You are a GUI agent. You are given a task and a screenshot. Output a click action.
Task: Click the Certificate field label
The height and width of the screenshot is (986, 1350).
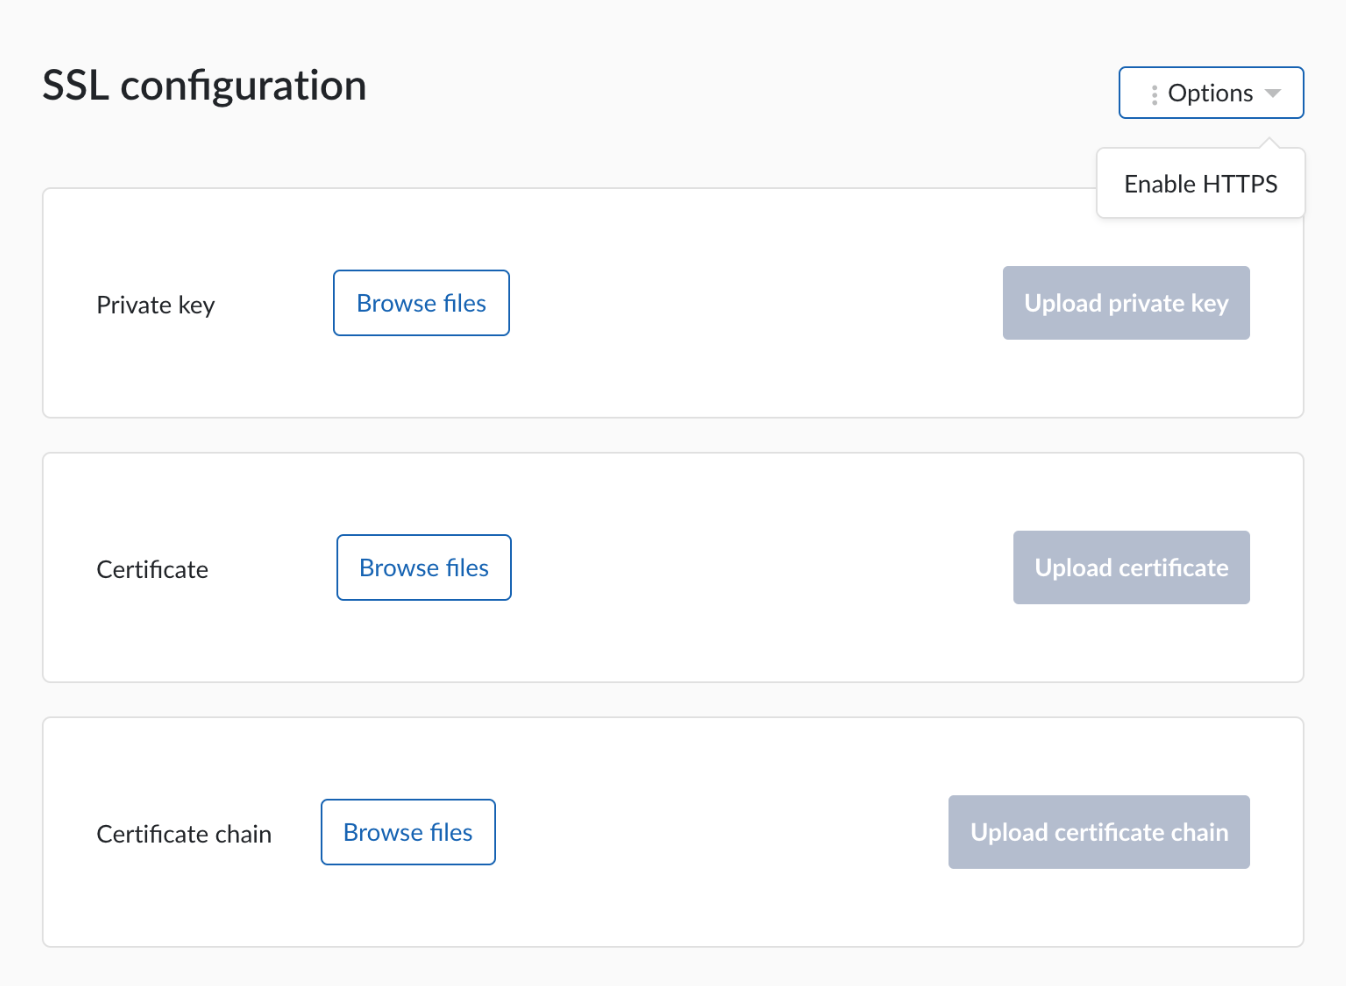152,570
